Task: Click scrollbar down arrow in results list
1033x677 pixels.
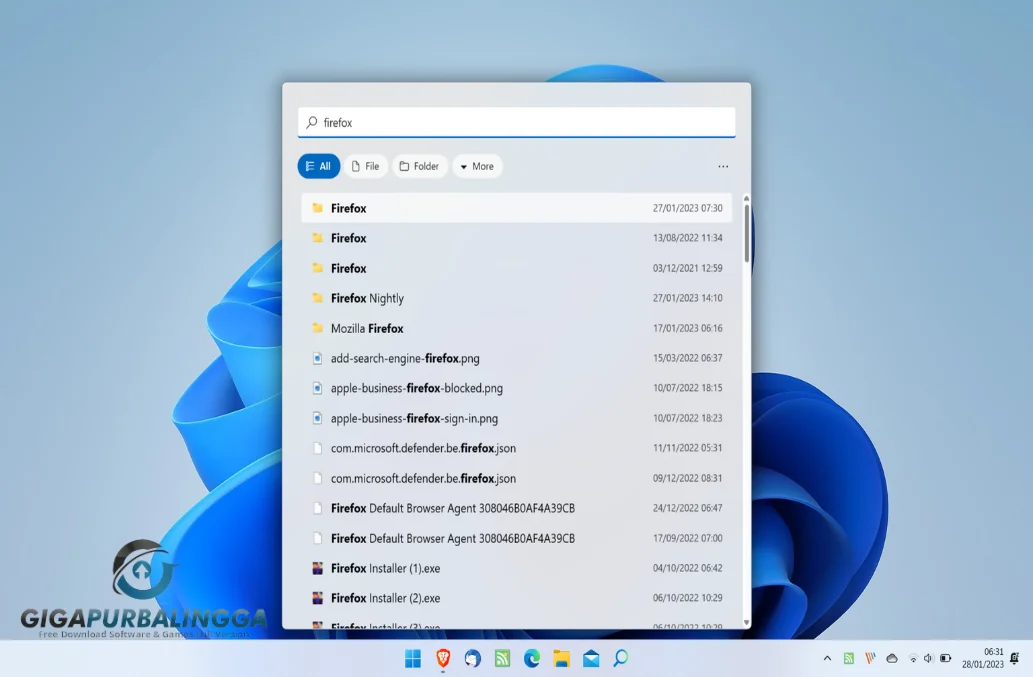Action: click(x=746, y=622)
